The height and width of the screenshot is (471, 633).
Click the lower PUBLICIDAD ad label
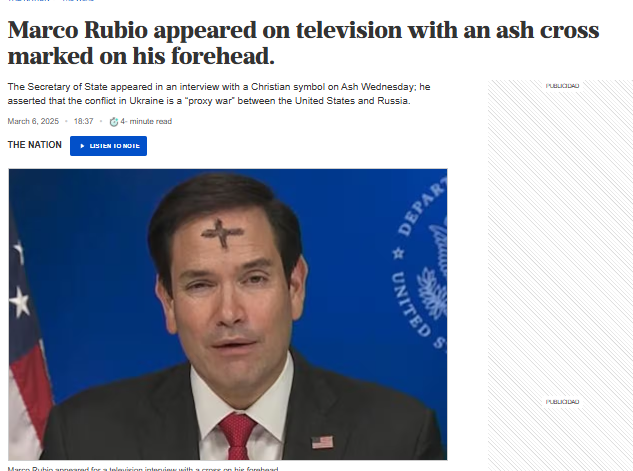[562, 402]
